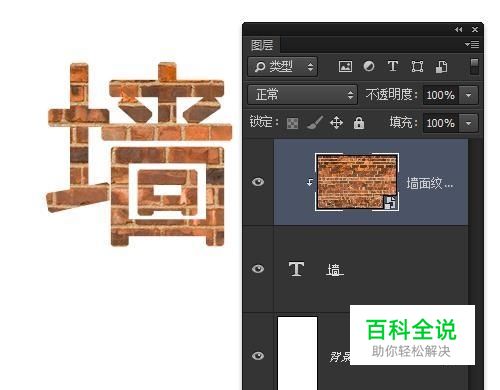The image size is (500, 390).
Task: Hide the brick texture layer
Action: [258, 182]
